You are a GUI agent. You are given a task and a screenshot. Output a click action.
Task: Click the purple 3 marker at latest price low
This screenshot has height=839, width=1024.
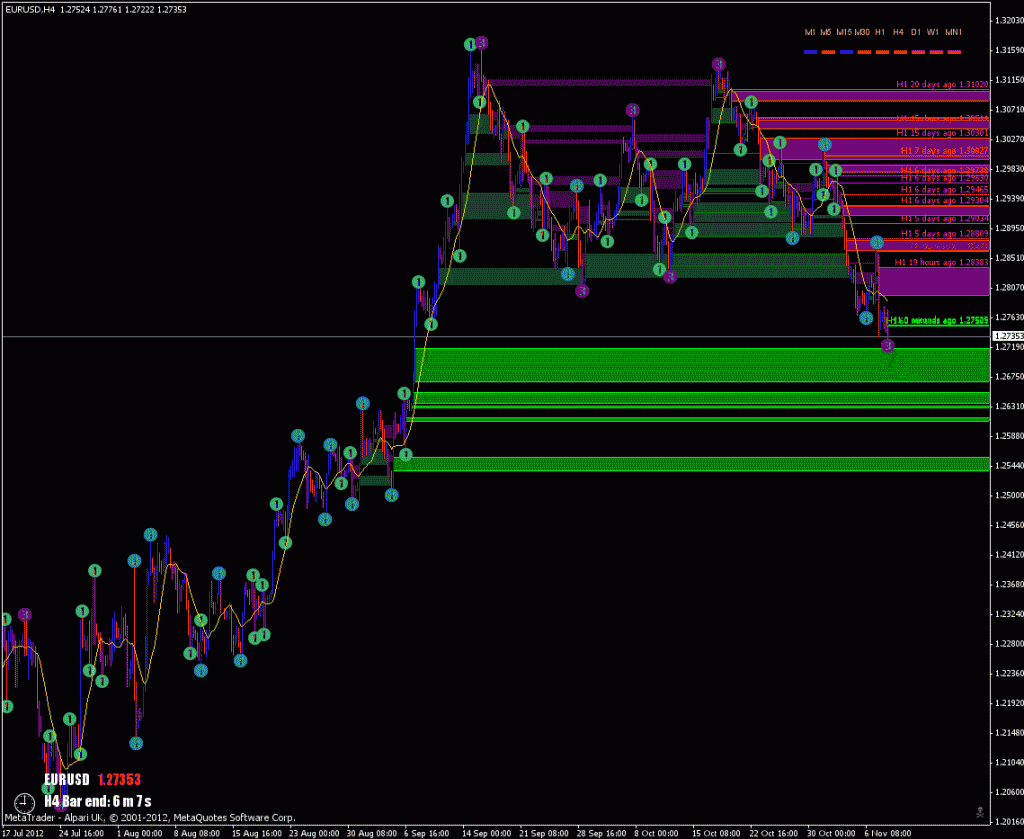[x=887, y=345]
